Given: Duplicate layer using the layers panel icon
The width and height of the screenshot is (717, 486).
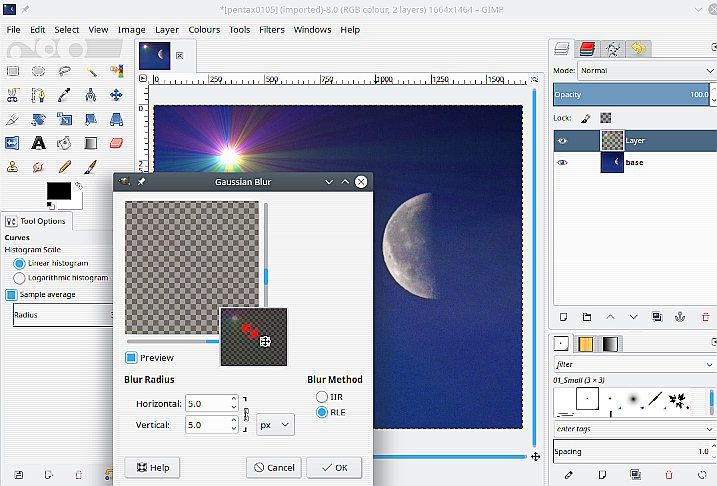Looking at the screenshot, I should [657, 316].
